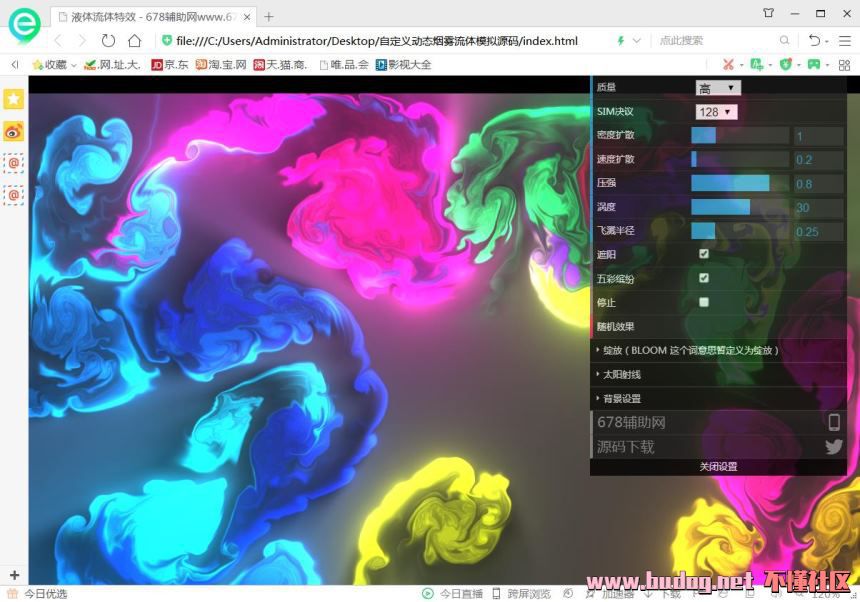The height and width of the screenshot is (602, 860).
Task: Expand the 背景设置 section
Action: [x=718, y=399]
